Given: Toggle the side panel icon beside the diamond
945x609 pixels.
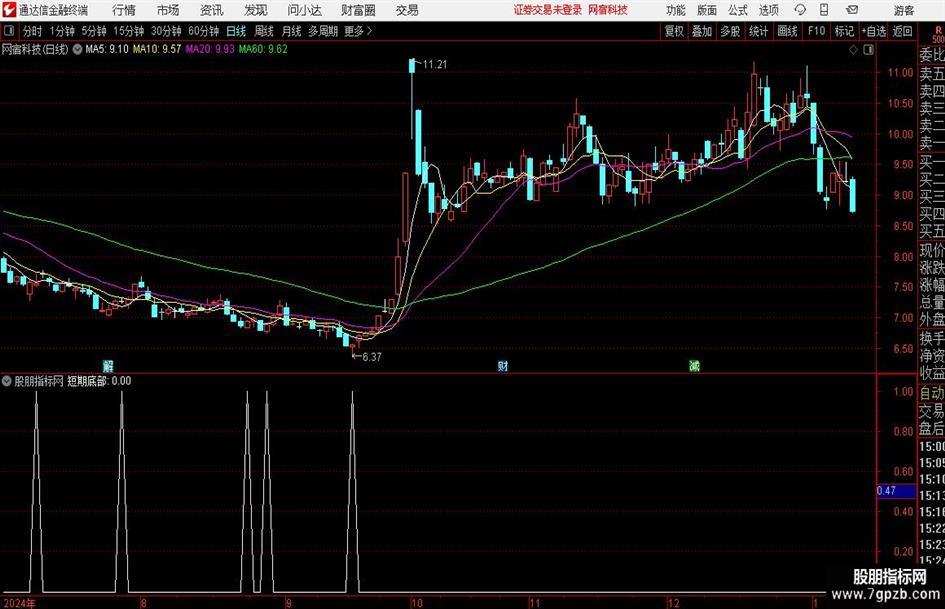Looking at the screenshot, I should [868, 50].
